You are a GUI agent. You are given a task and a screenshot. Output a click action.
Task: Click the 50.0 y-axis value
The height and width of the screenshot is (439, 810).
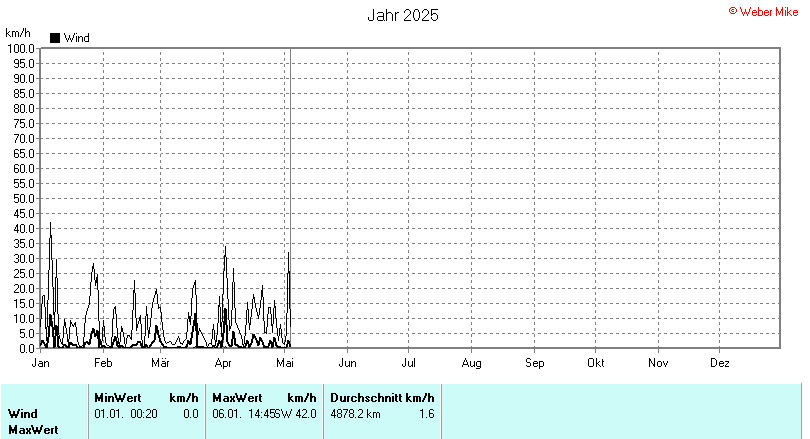point(23,199)
